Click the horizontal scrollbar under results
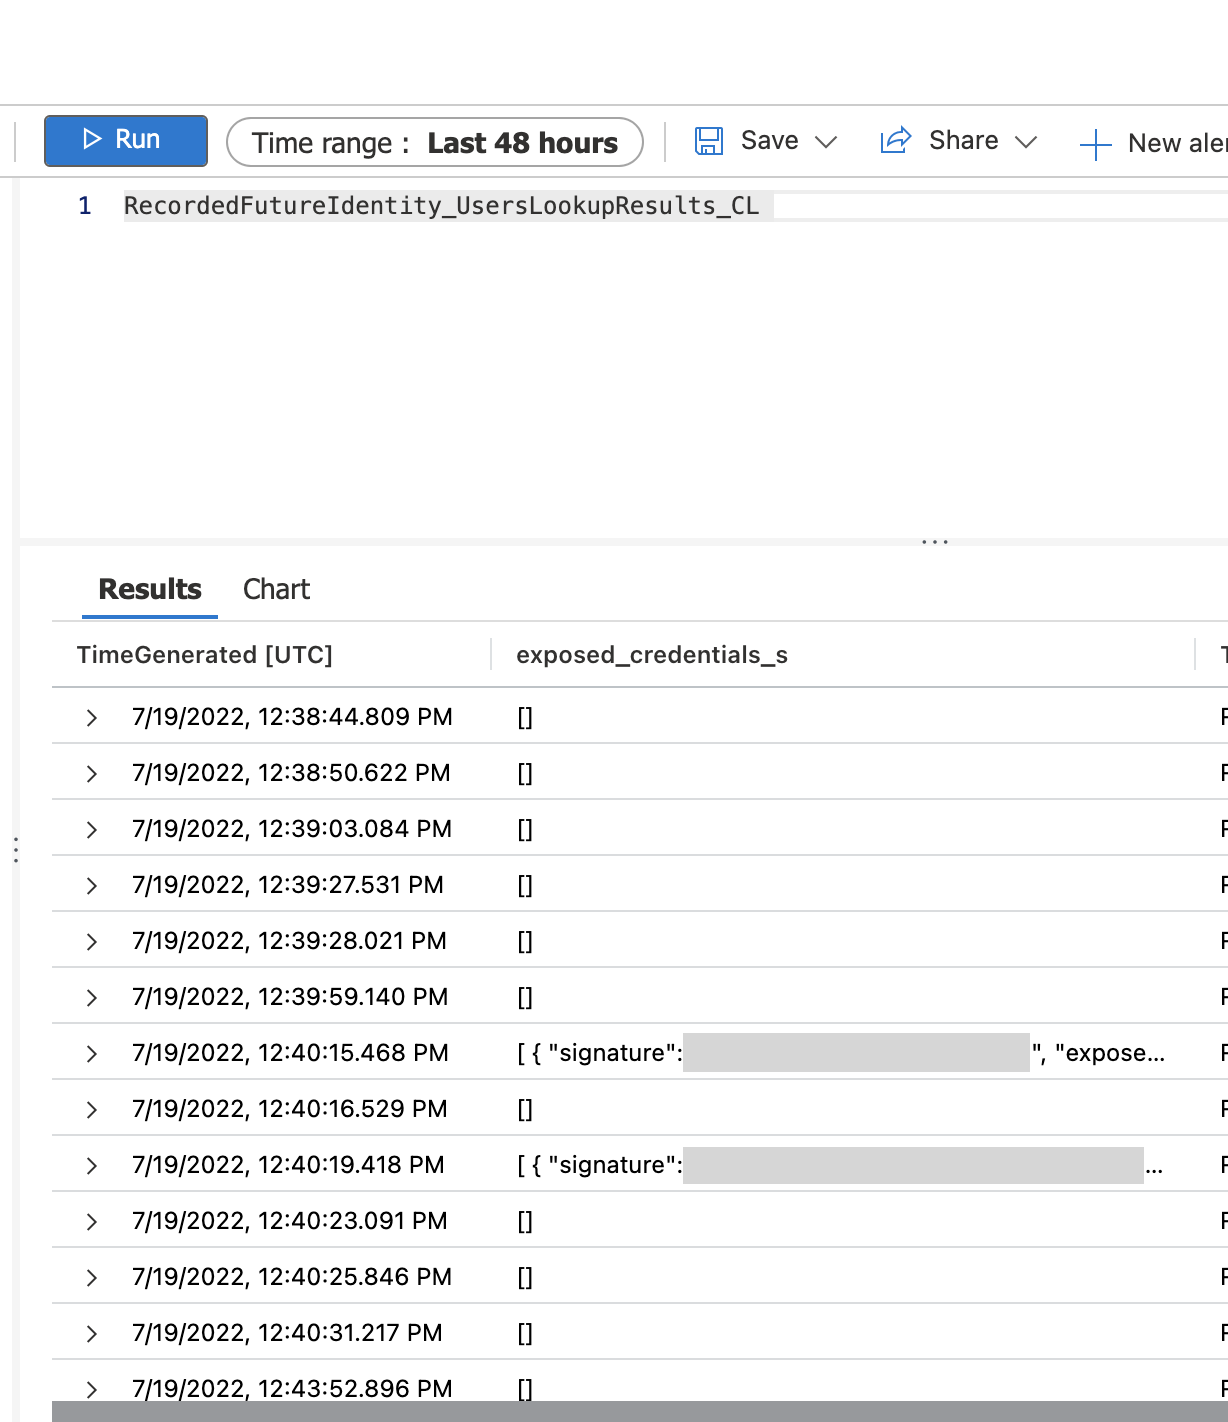Image resolution: width=1228 pixels, height=1422 pixels. pyautogui.click(x=640, y=1411)
